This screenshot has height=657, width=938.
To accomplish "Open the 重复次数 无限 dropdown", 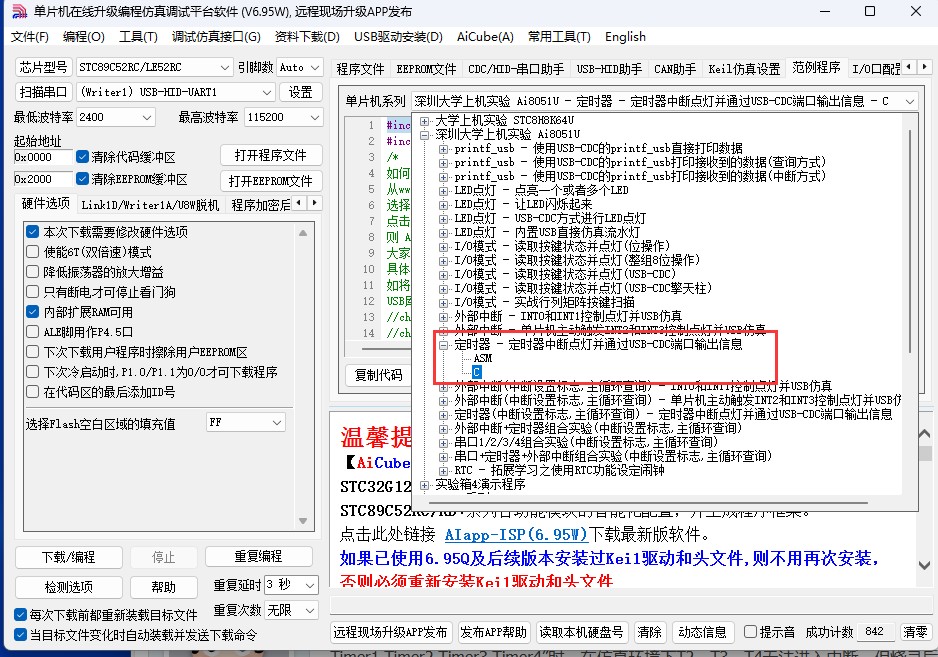I will click(291, 610).
